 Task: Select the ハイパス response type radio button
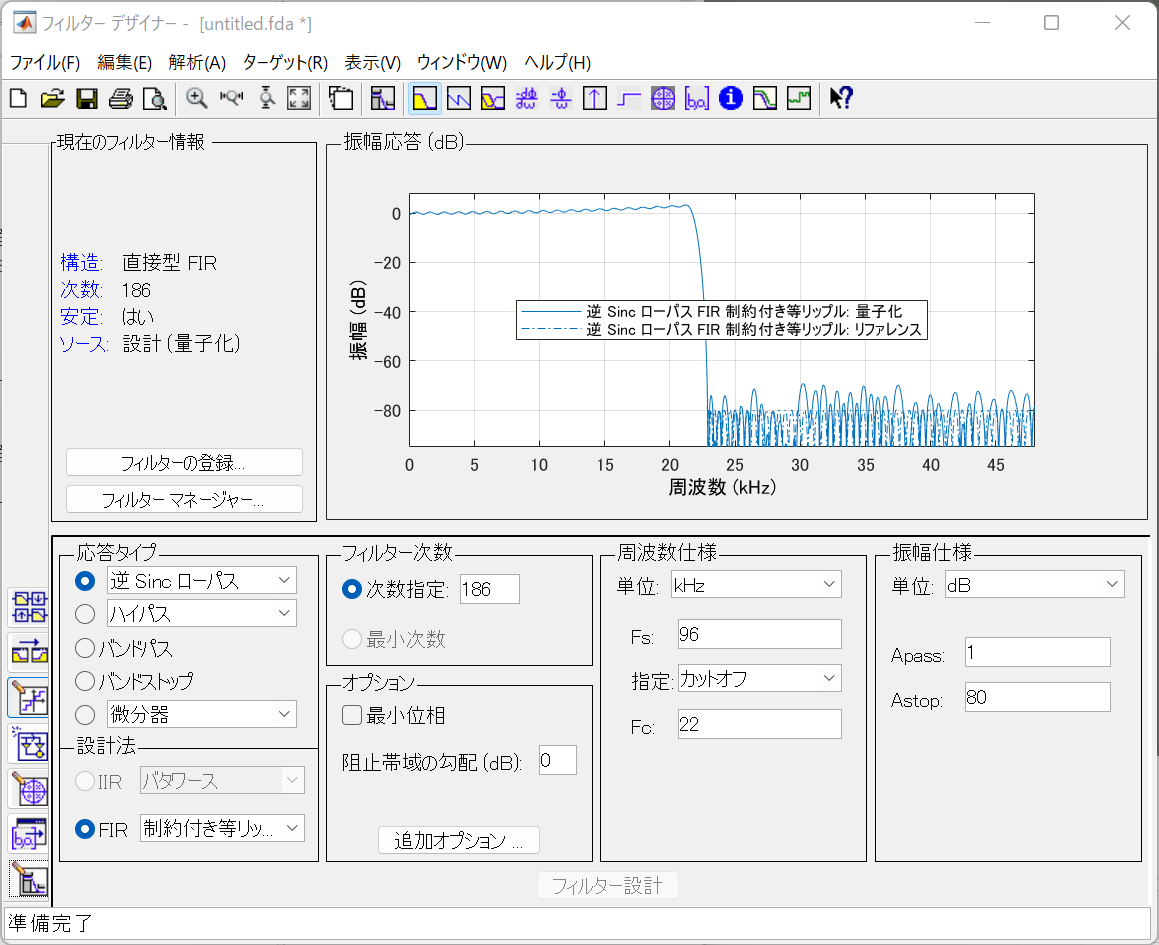pyautogui.click(x=86, y=613)
